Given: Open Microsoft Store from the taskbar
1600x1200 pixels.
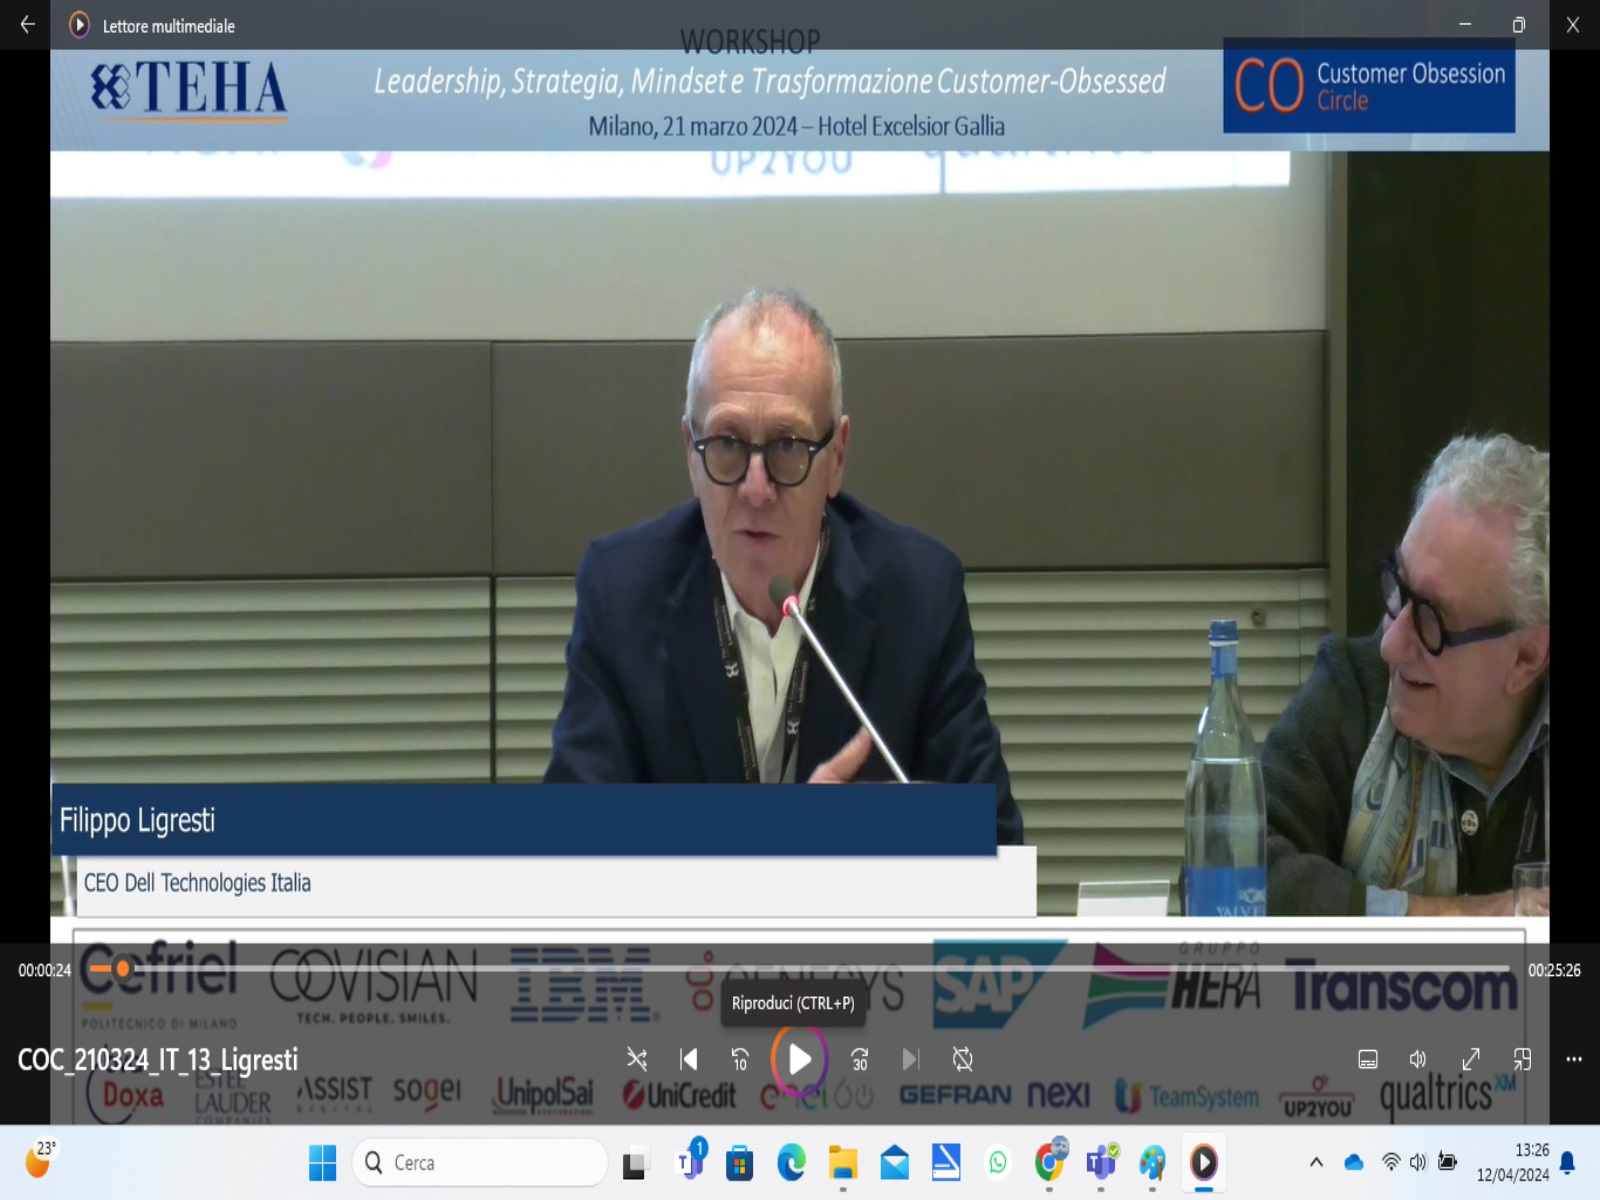Looking at the screenshot, I should [740, 1163].
